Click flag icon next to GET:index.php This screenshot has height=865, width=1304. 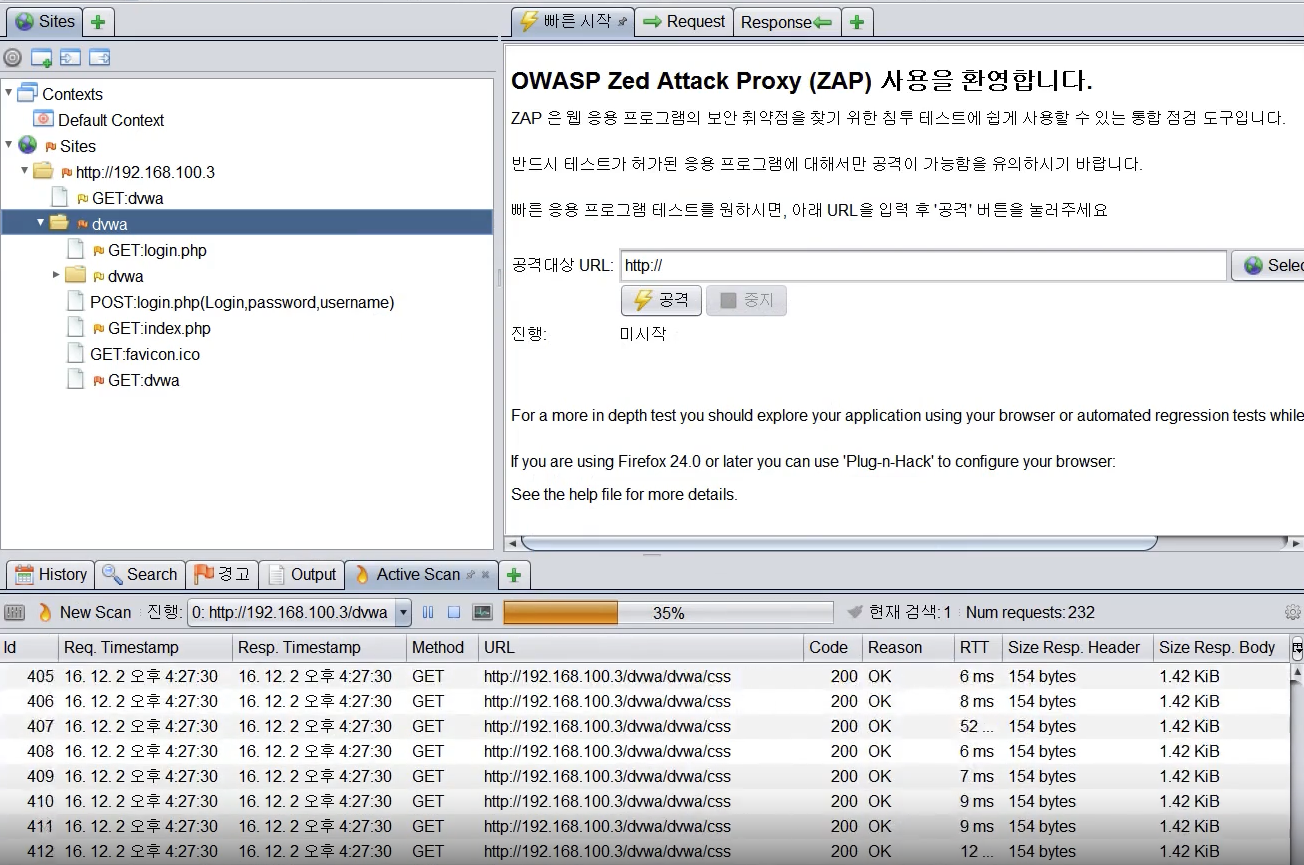(x=98, y=328)
